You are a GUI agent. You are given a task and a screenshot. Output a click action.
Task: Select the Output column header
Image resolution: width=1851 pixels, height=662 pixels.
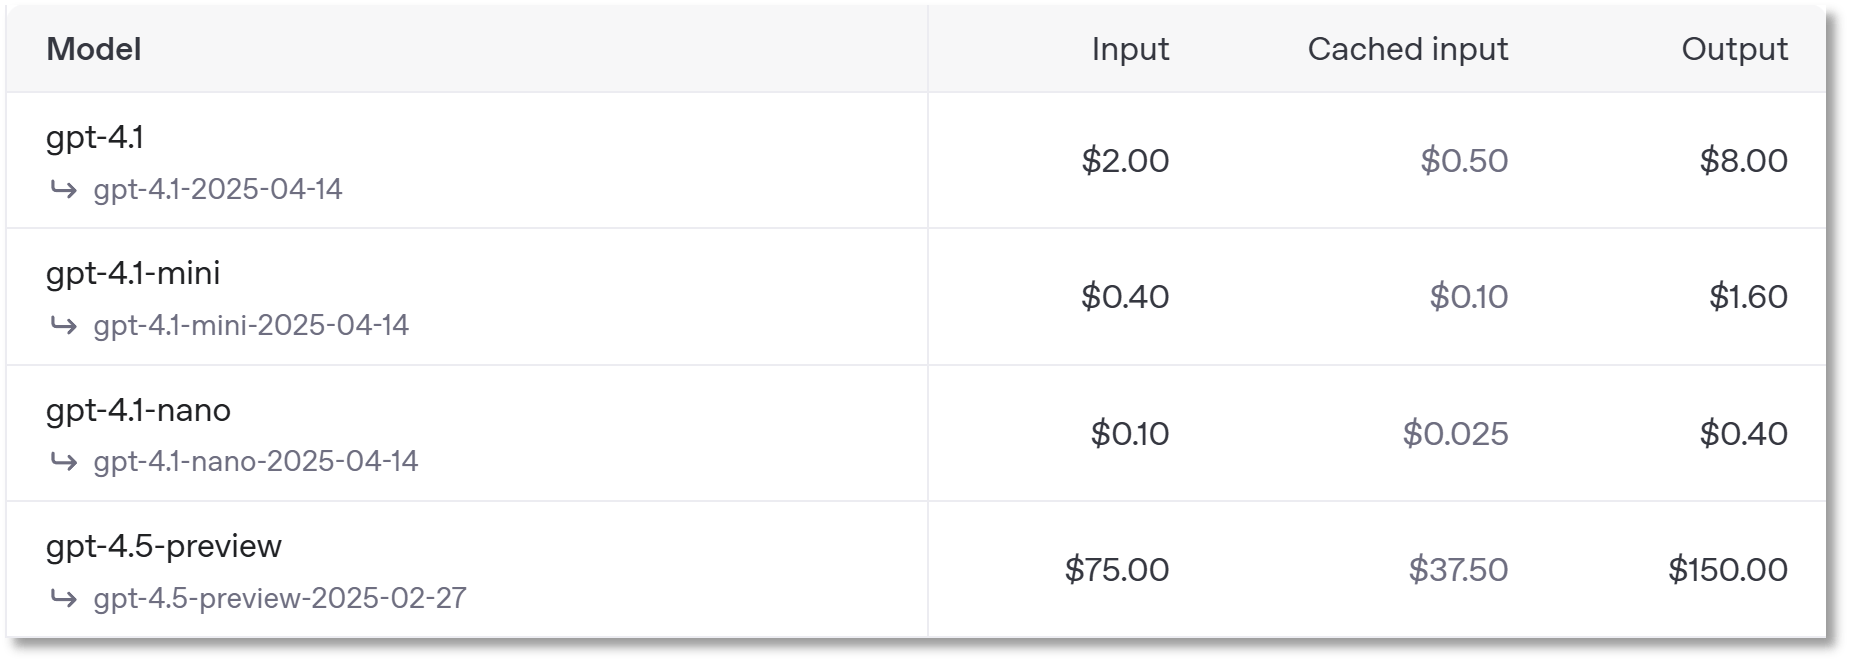1734,49
